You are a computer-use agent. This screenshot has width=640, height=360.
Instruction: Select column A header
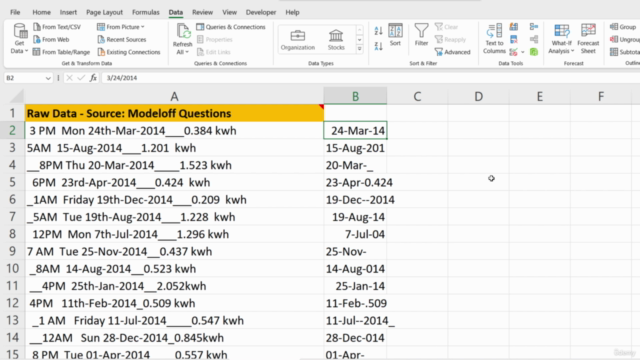(174, 96)
